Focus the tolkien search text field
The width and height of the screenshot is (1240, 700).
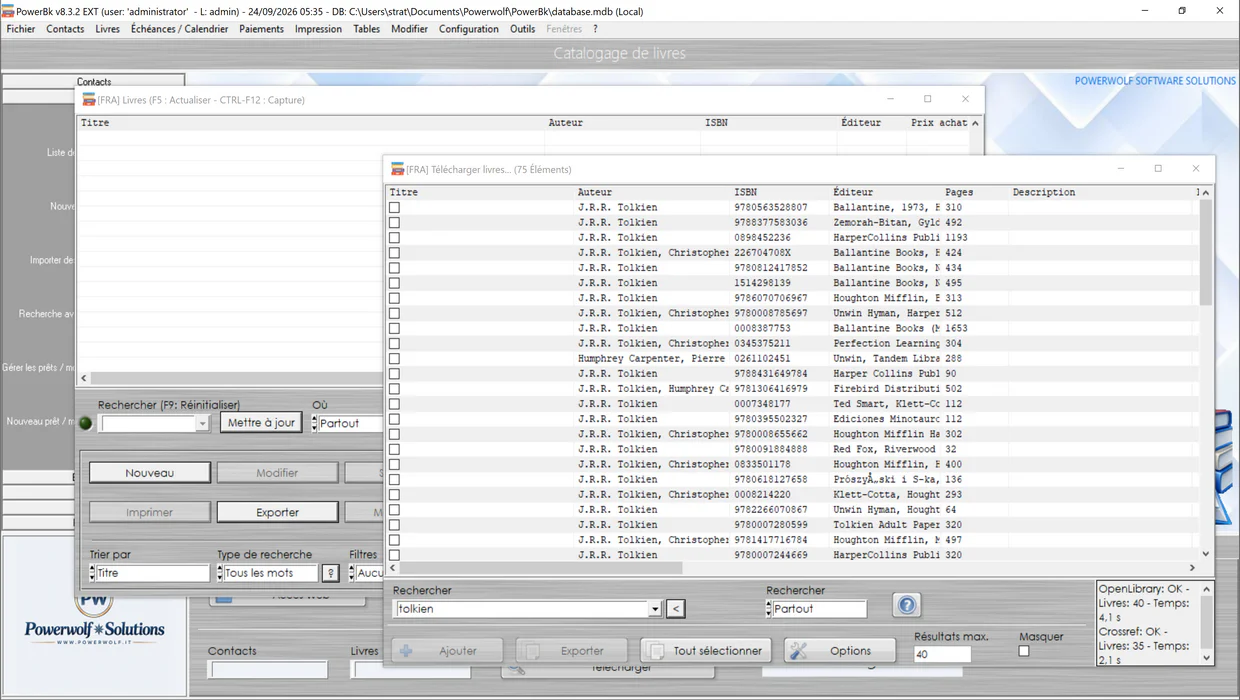coord(521,609)
